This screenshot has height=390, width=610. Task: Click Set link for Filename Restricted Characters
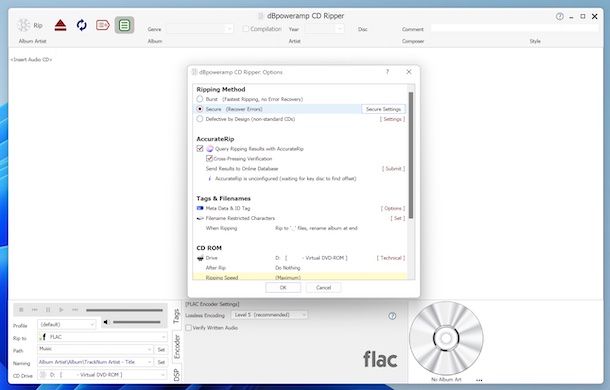click(x=398, y=218)
